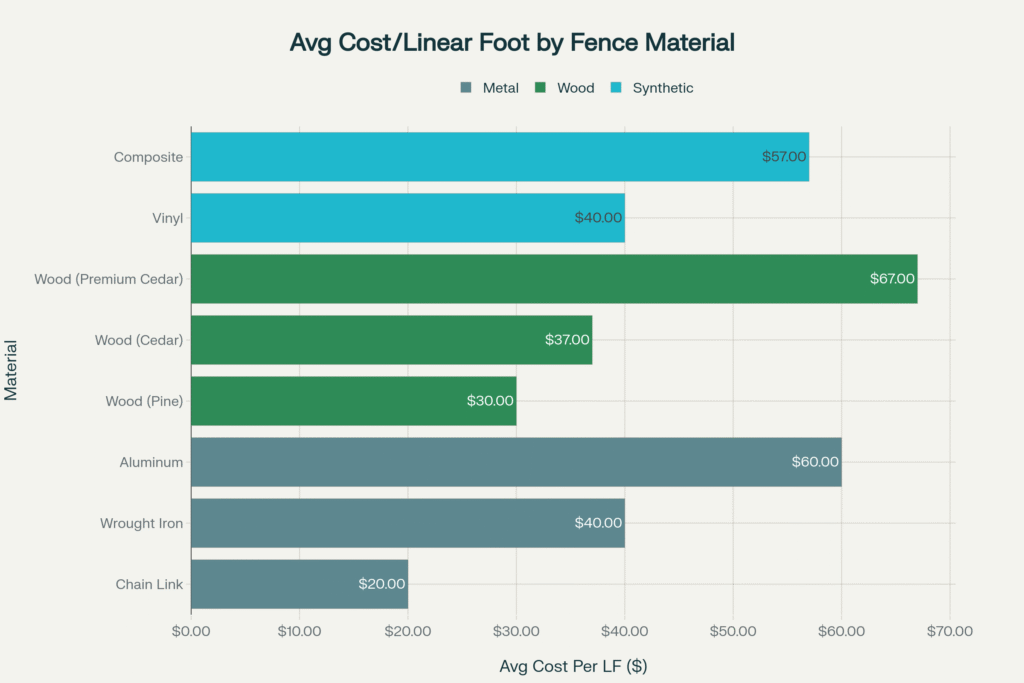Click the $70.00 x-axis tick label
This screenshot has width=1024, height=683.
pyautogui.click(x=950, y=631)
